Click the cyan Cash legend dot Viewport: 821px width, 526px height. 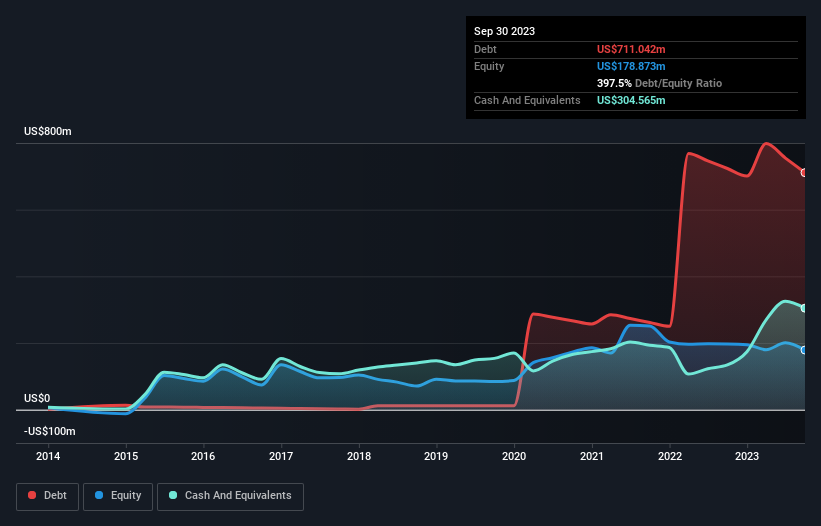pos(172,495)
